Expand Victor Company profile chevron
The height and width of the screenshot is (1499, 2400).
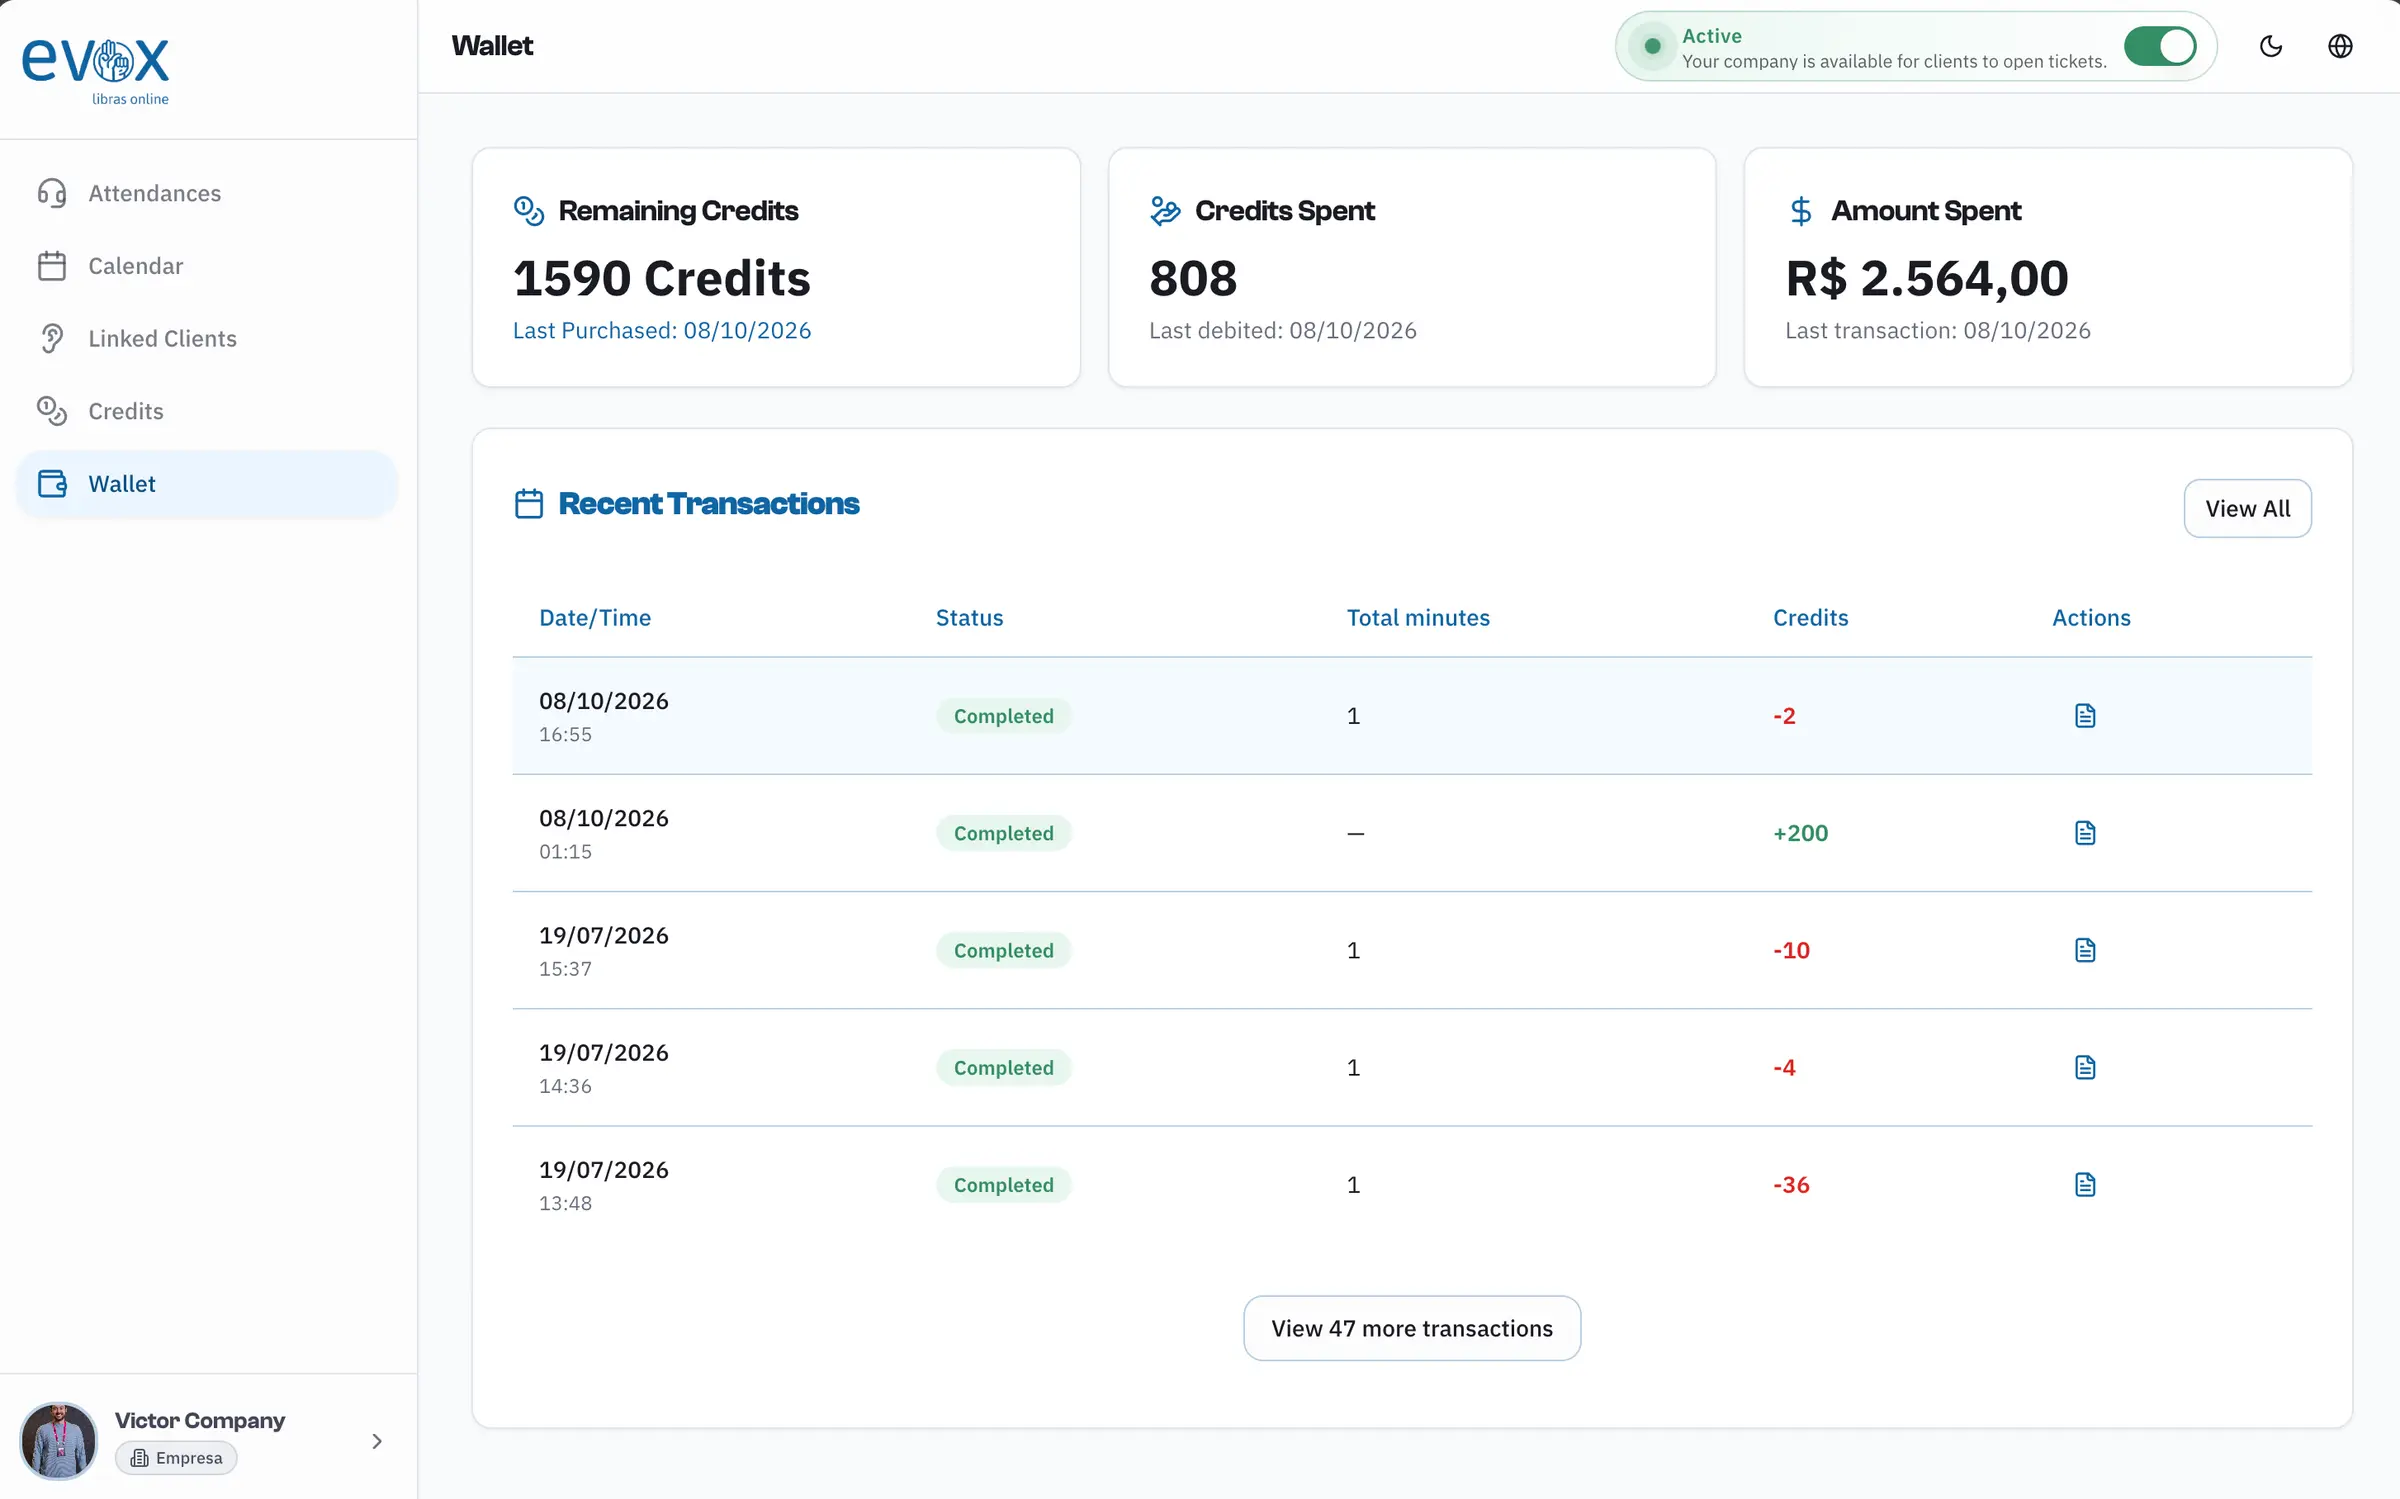tap(377, 1441)
